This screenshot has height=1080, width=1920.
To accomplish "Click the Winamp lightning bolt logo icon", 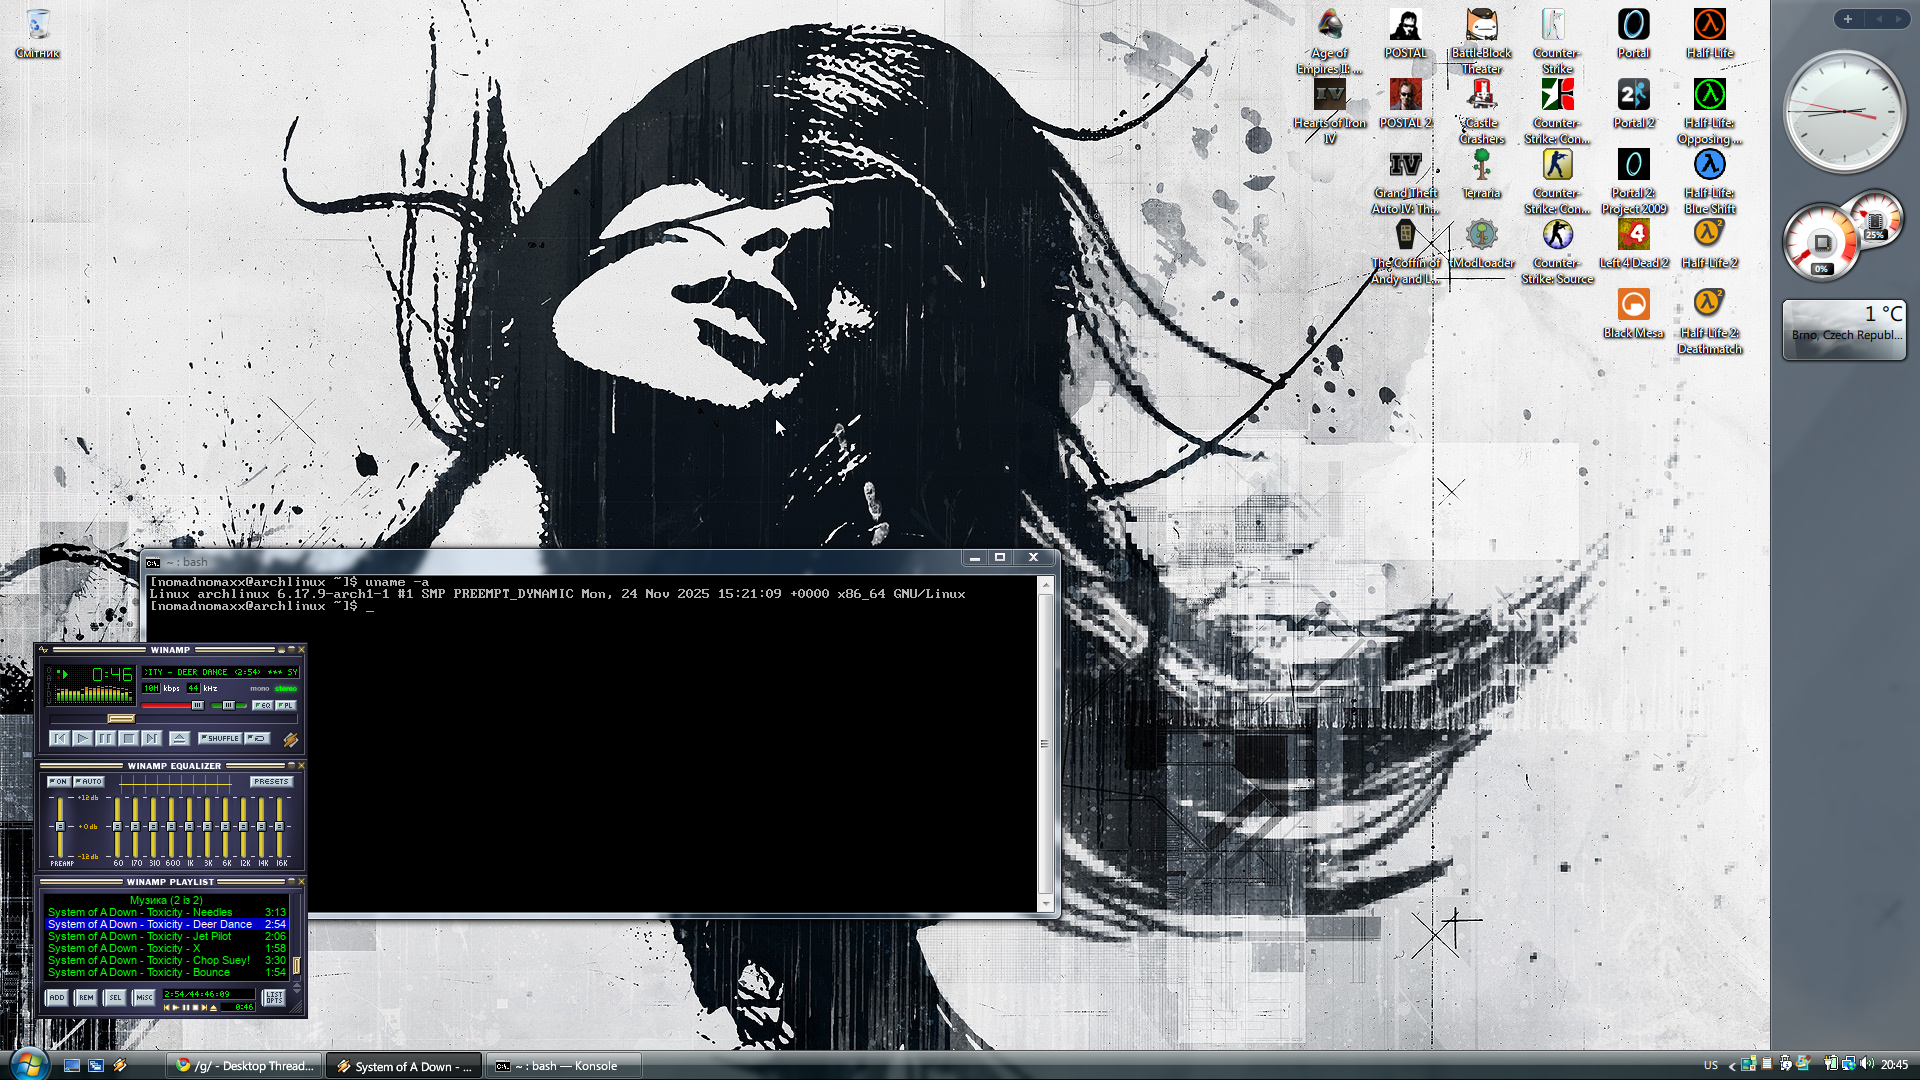I will point(290,740).
